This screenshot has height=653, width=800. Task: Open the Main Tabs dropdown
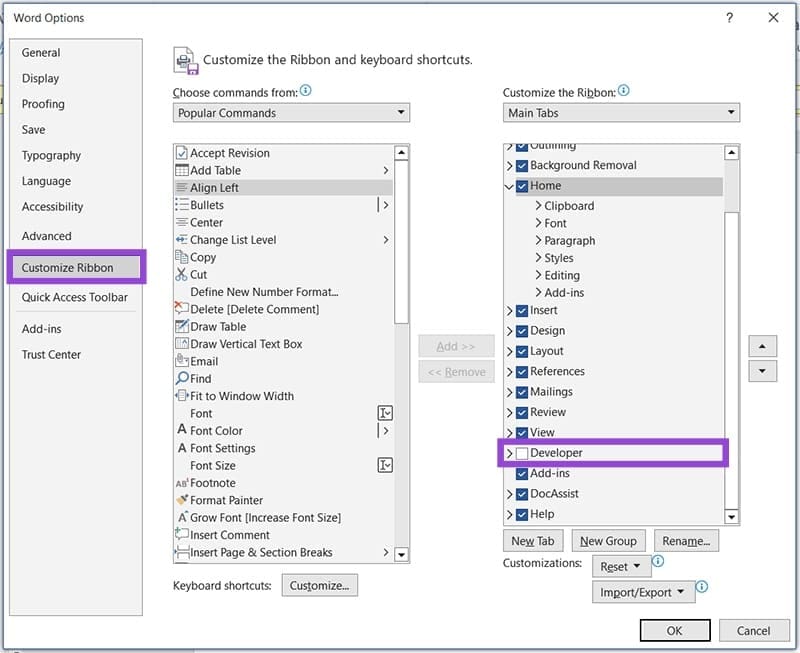pyautogui.click(x=731, y=112)
